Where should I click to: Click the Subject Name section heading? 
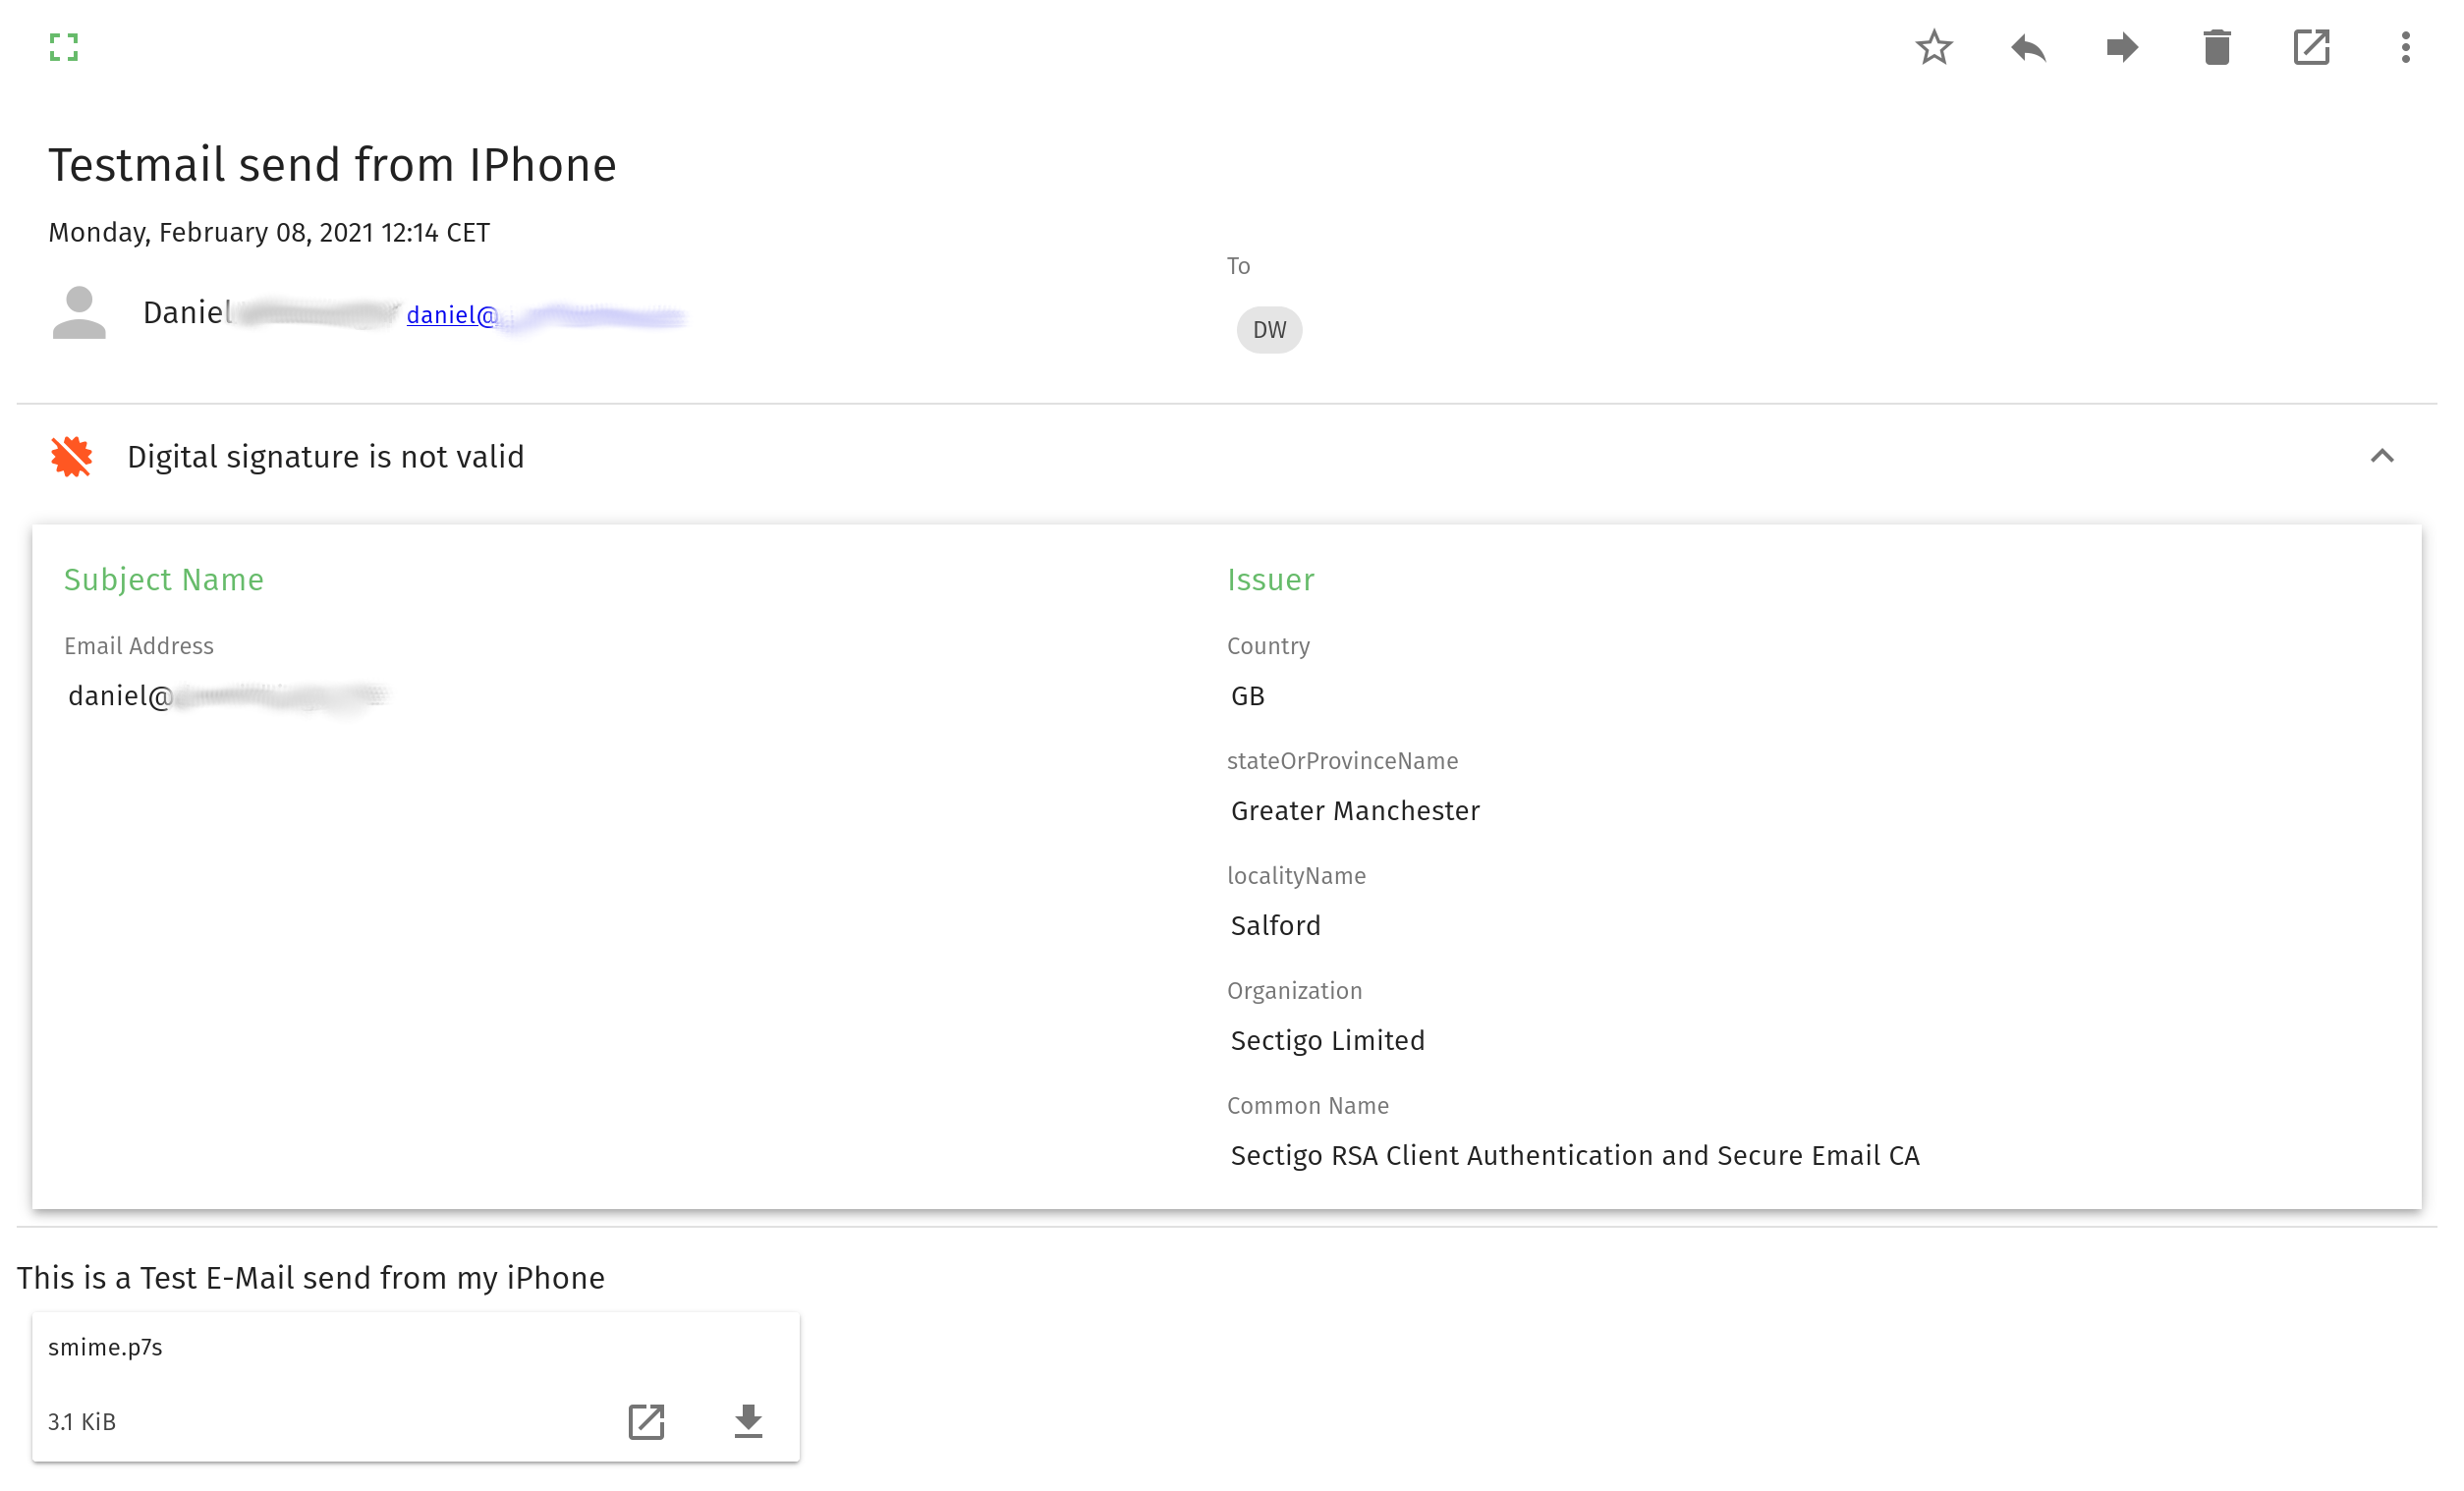coord(164,580)
